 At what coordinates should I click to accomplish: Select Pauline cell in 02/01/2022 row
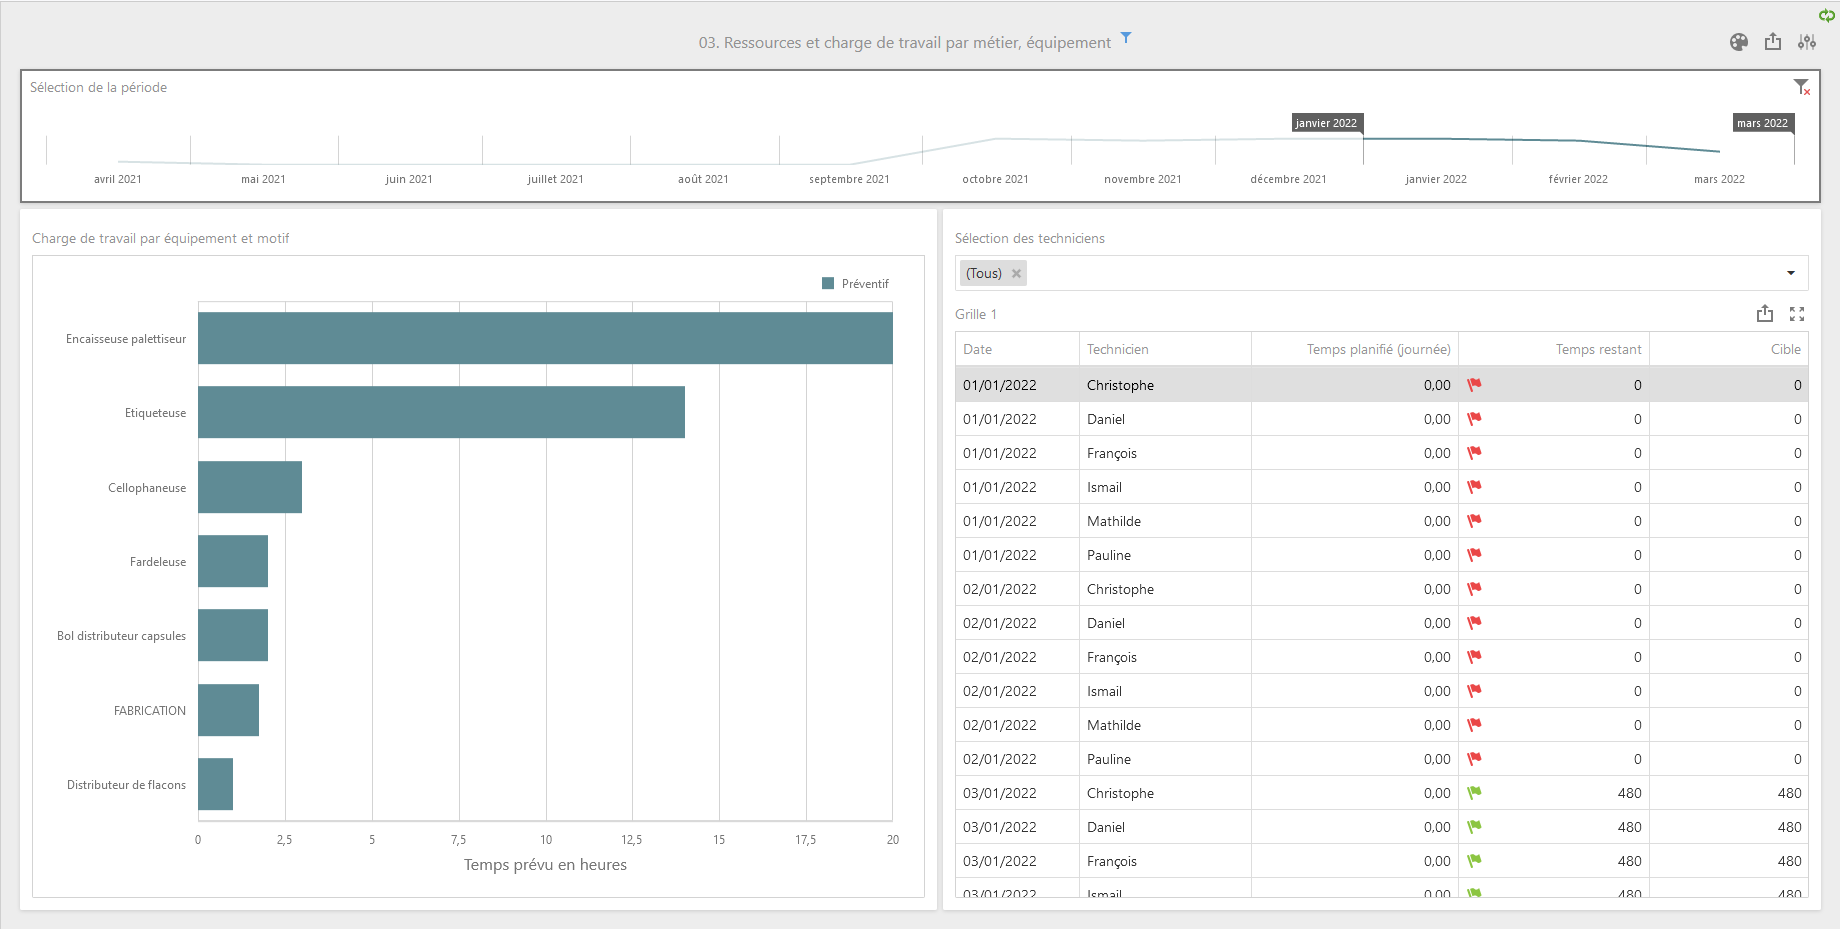pos(1165,759)
